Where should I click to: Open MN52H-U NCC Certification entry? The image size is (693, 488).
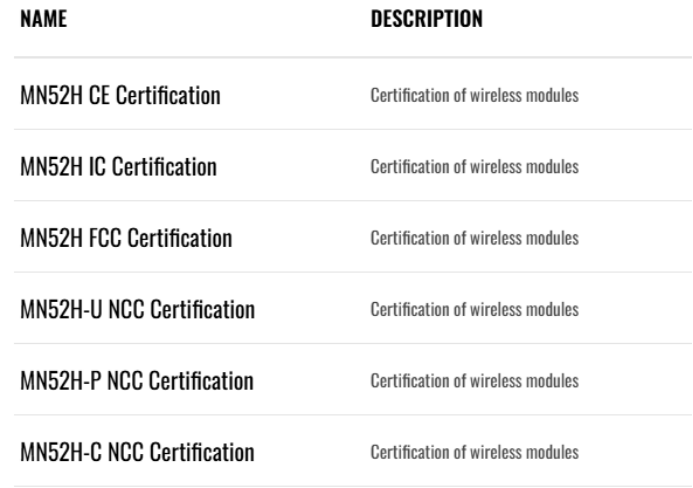pyautogui.click(x=137, y=309)
